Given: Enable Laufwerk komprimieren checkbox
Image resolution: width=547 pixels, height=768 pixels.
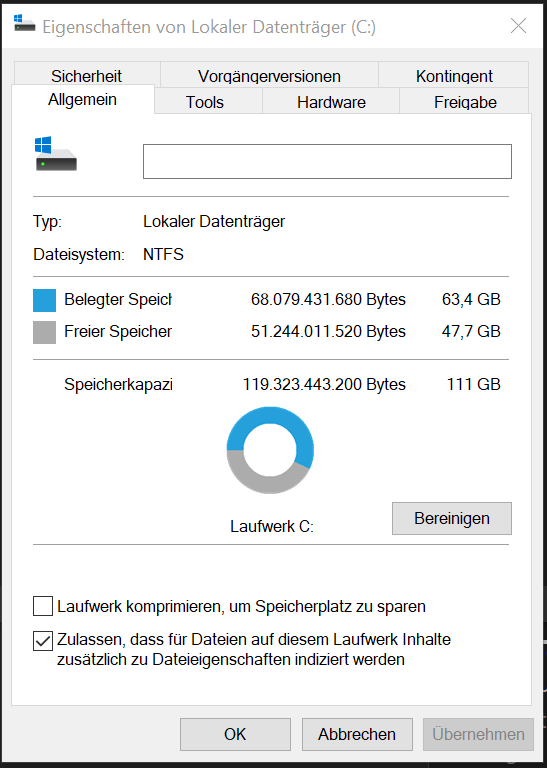Looking at the screenshot, I should [x=43, y=606].
